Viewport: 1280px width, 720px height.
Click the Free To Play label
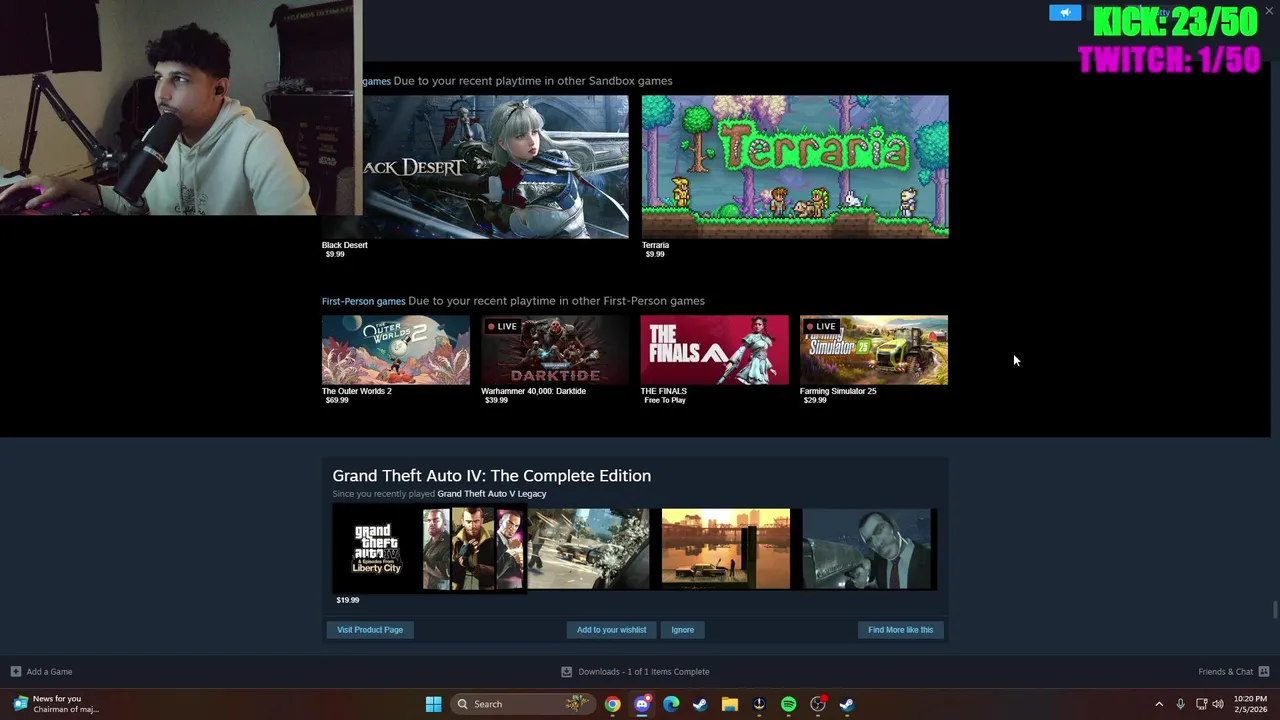(x=665, y=400)
